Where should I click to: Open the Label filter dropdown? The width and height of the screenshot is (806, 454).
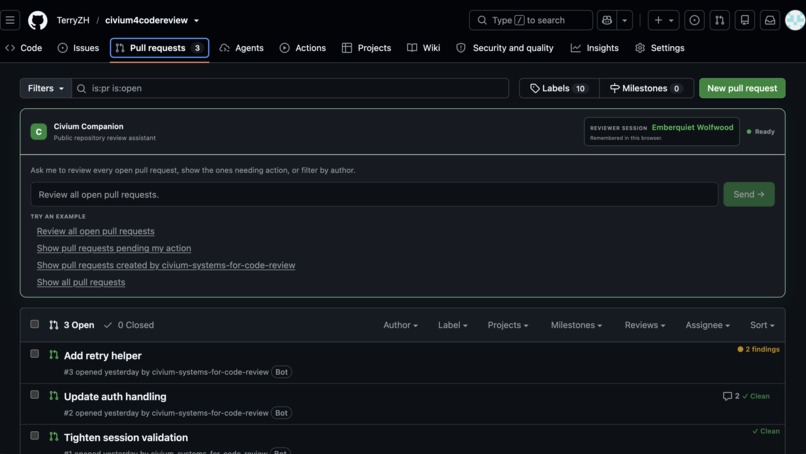tap(452, 325)
